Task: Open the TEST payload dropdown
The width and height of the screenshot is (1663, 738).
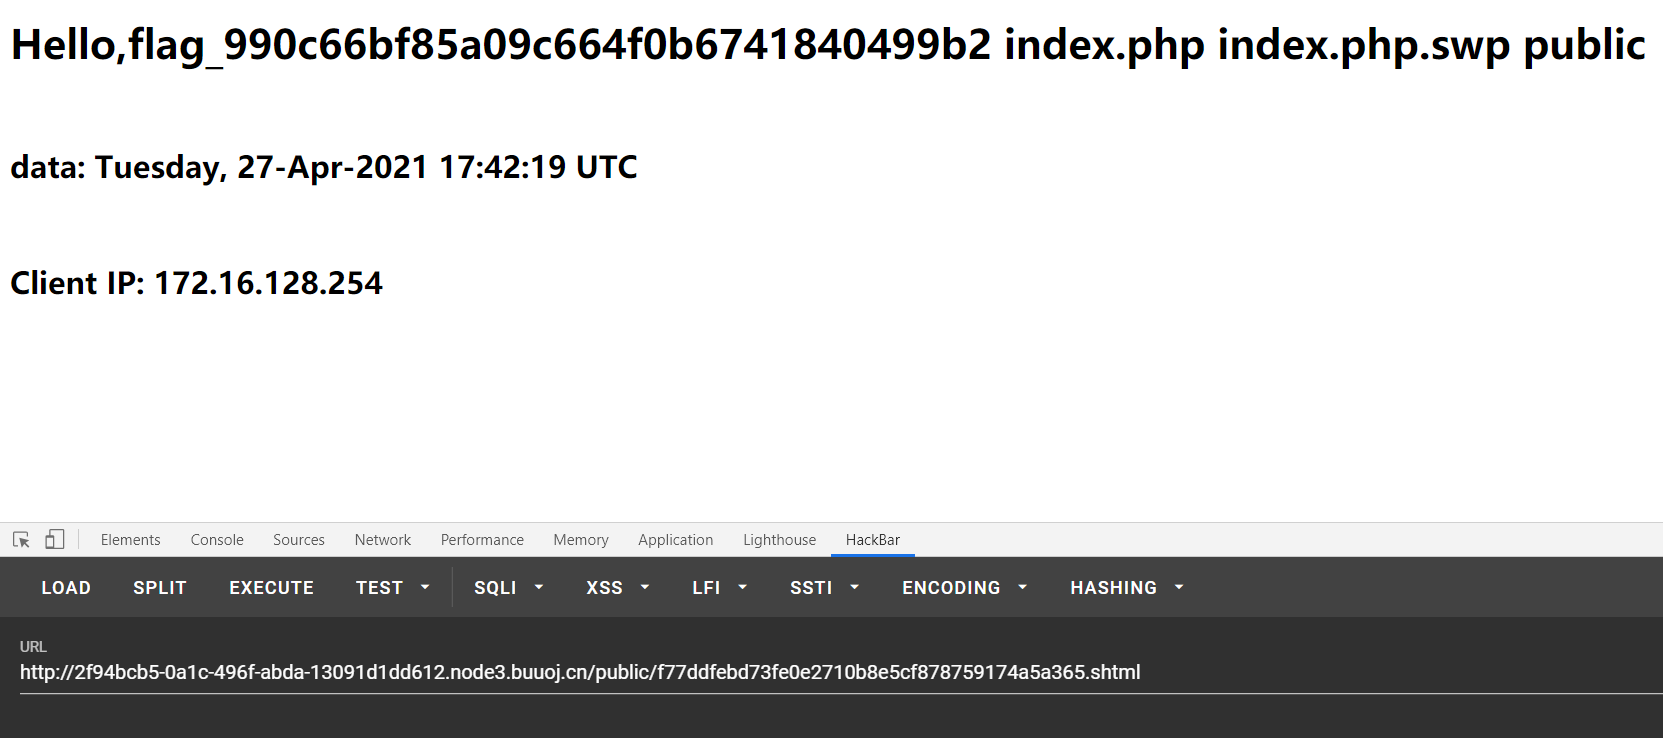Action: tap(391, 587)
